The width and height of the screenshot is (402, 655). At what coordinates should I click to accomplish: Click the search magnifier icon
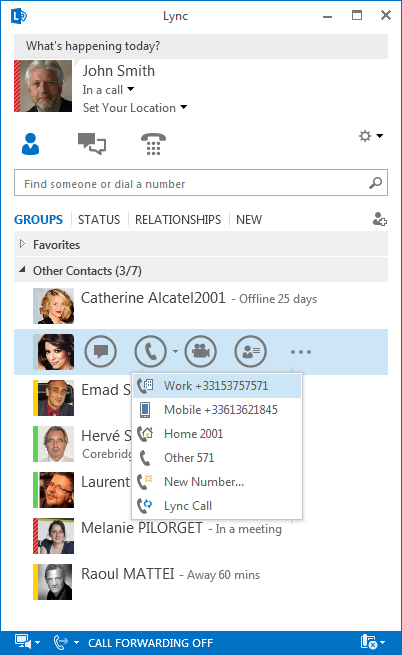point(375,183)
